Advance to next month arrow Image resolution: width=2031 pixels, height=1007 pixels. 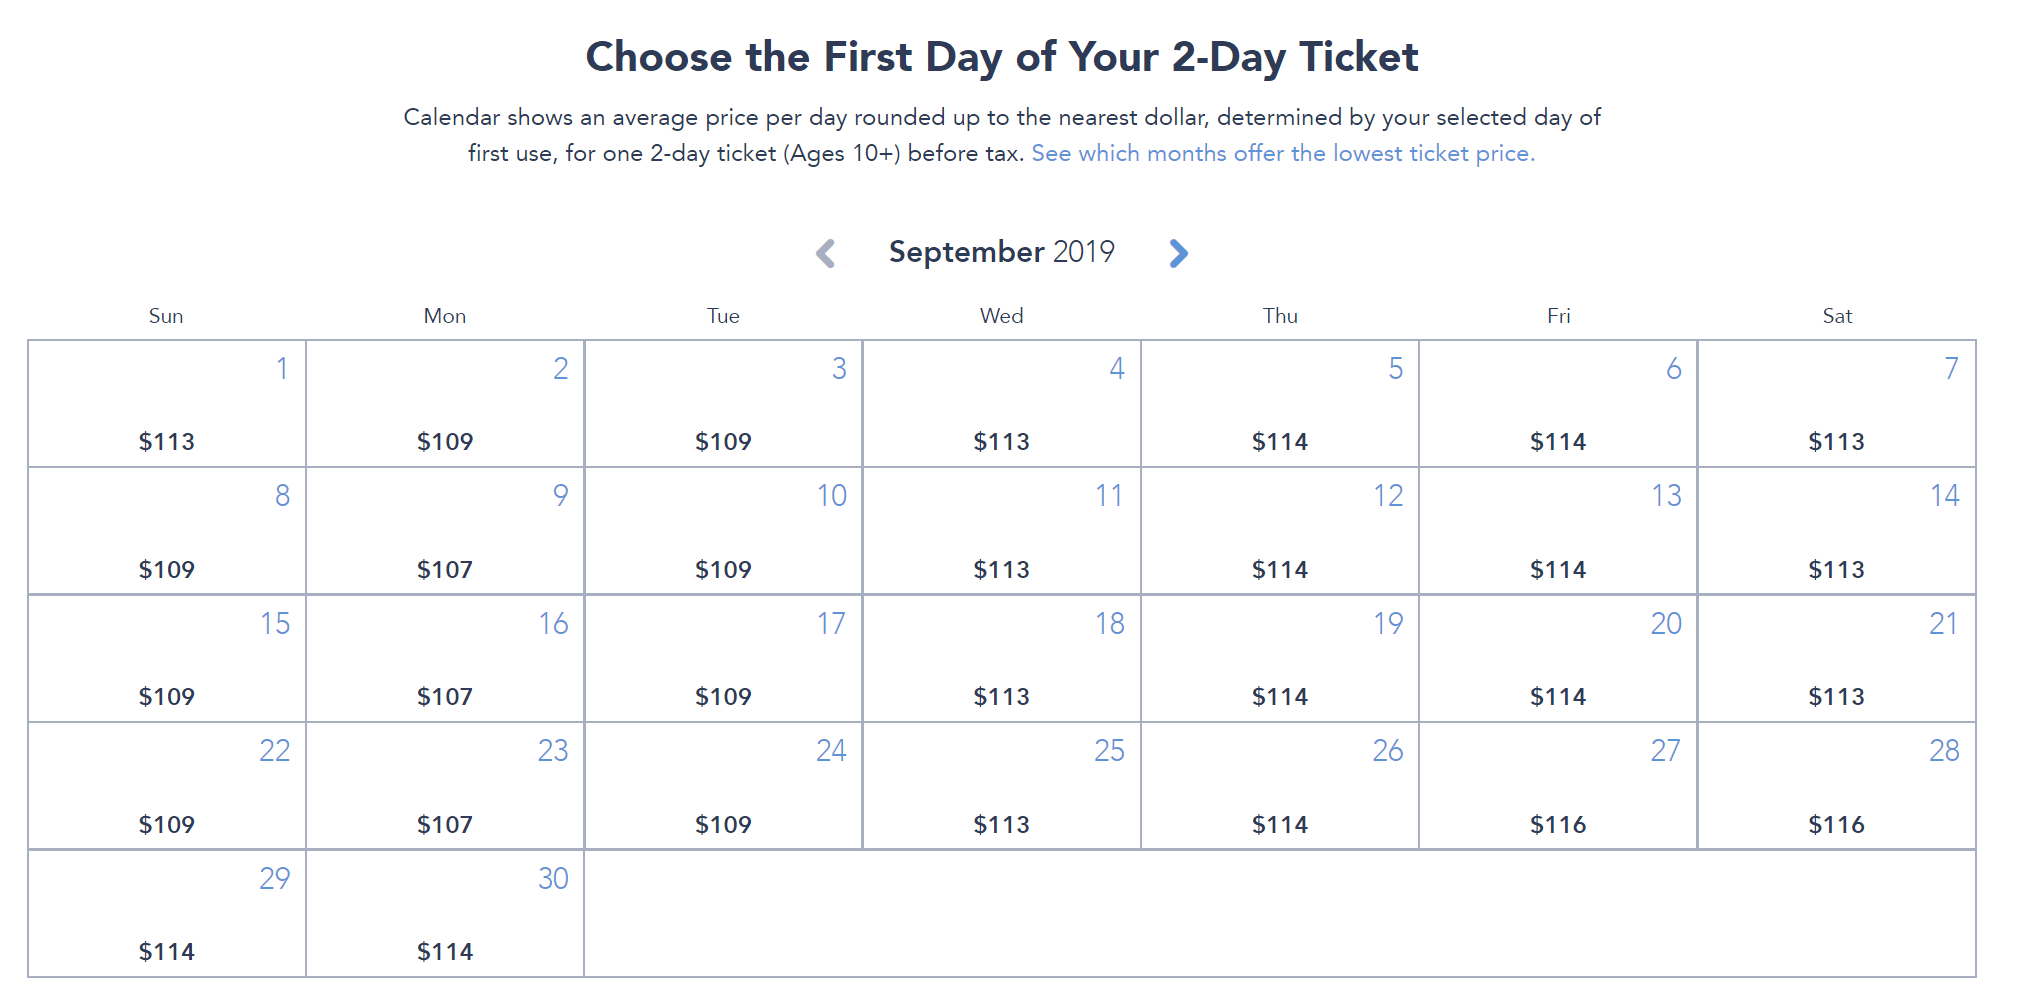click(1179, 253)
